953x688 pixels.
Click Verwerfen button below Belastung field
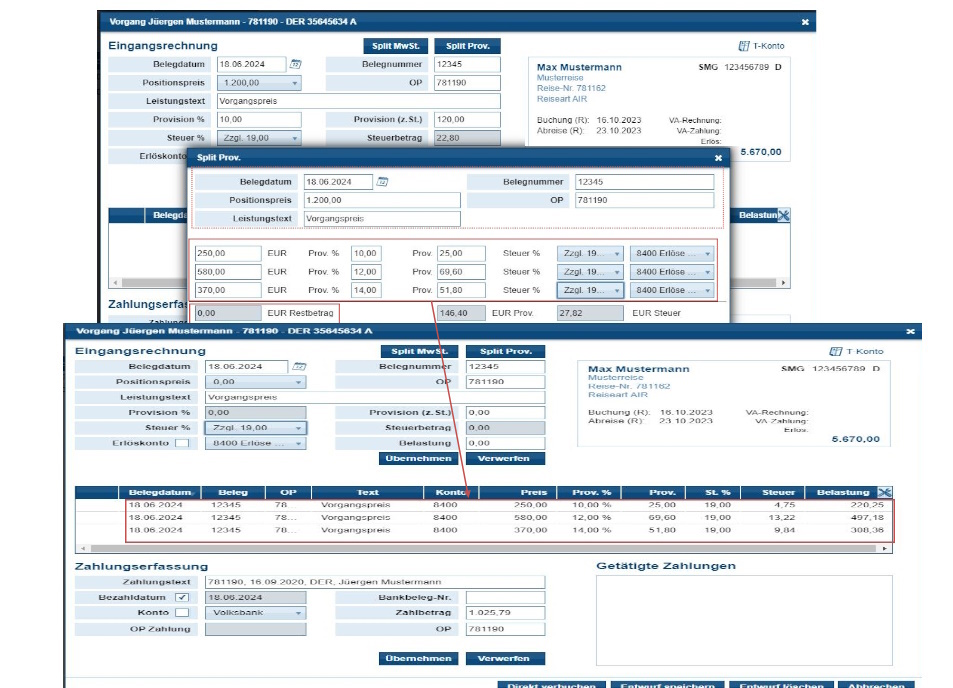tap(504, 458)
